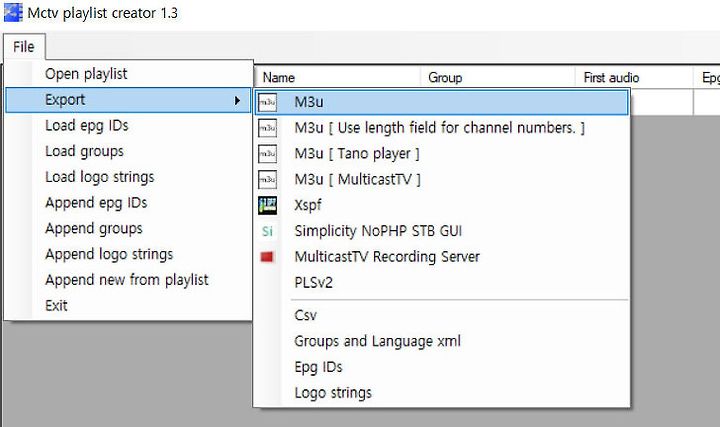Click the Mctv app icon in the title bar
Viewport: 720px width, 427px height.
click(13, 13)
